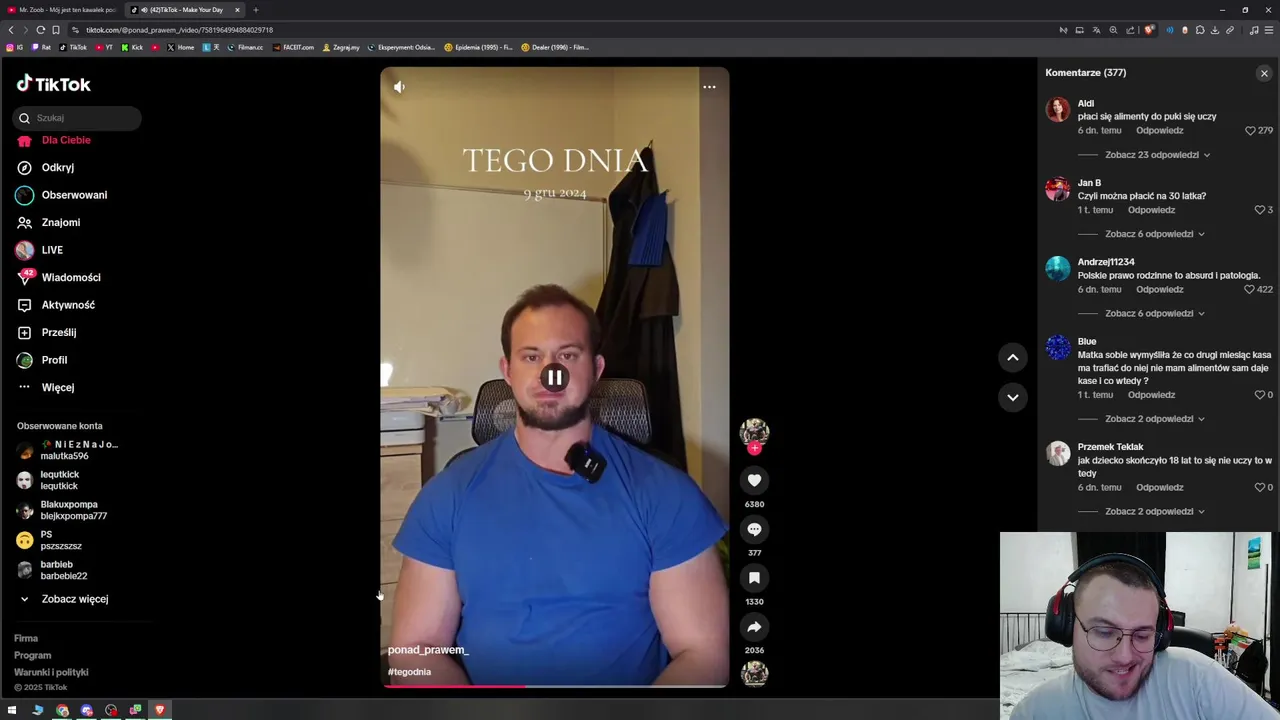Share video using the arrow icon
The height and width of the screenshot is (720, 1280).
pos(754,627)
